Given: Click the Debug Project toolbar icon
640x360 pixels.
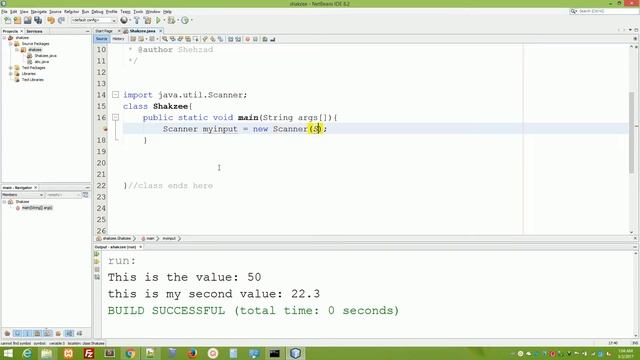Looking at the screenshot, I should point(171,20).
